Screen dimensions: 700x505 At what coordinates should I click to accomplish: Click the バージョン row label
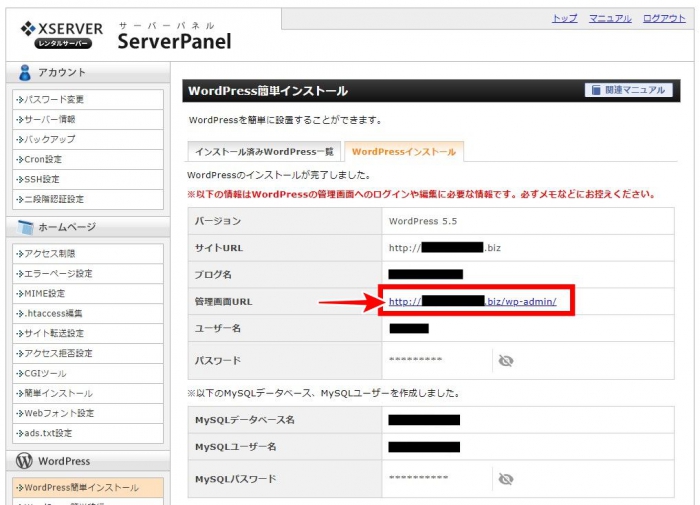coord(218,221)
